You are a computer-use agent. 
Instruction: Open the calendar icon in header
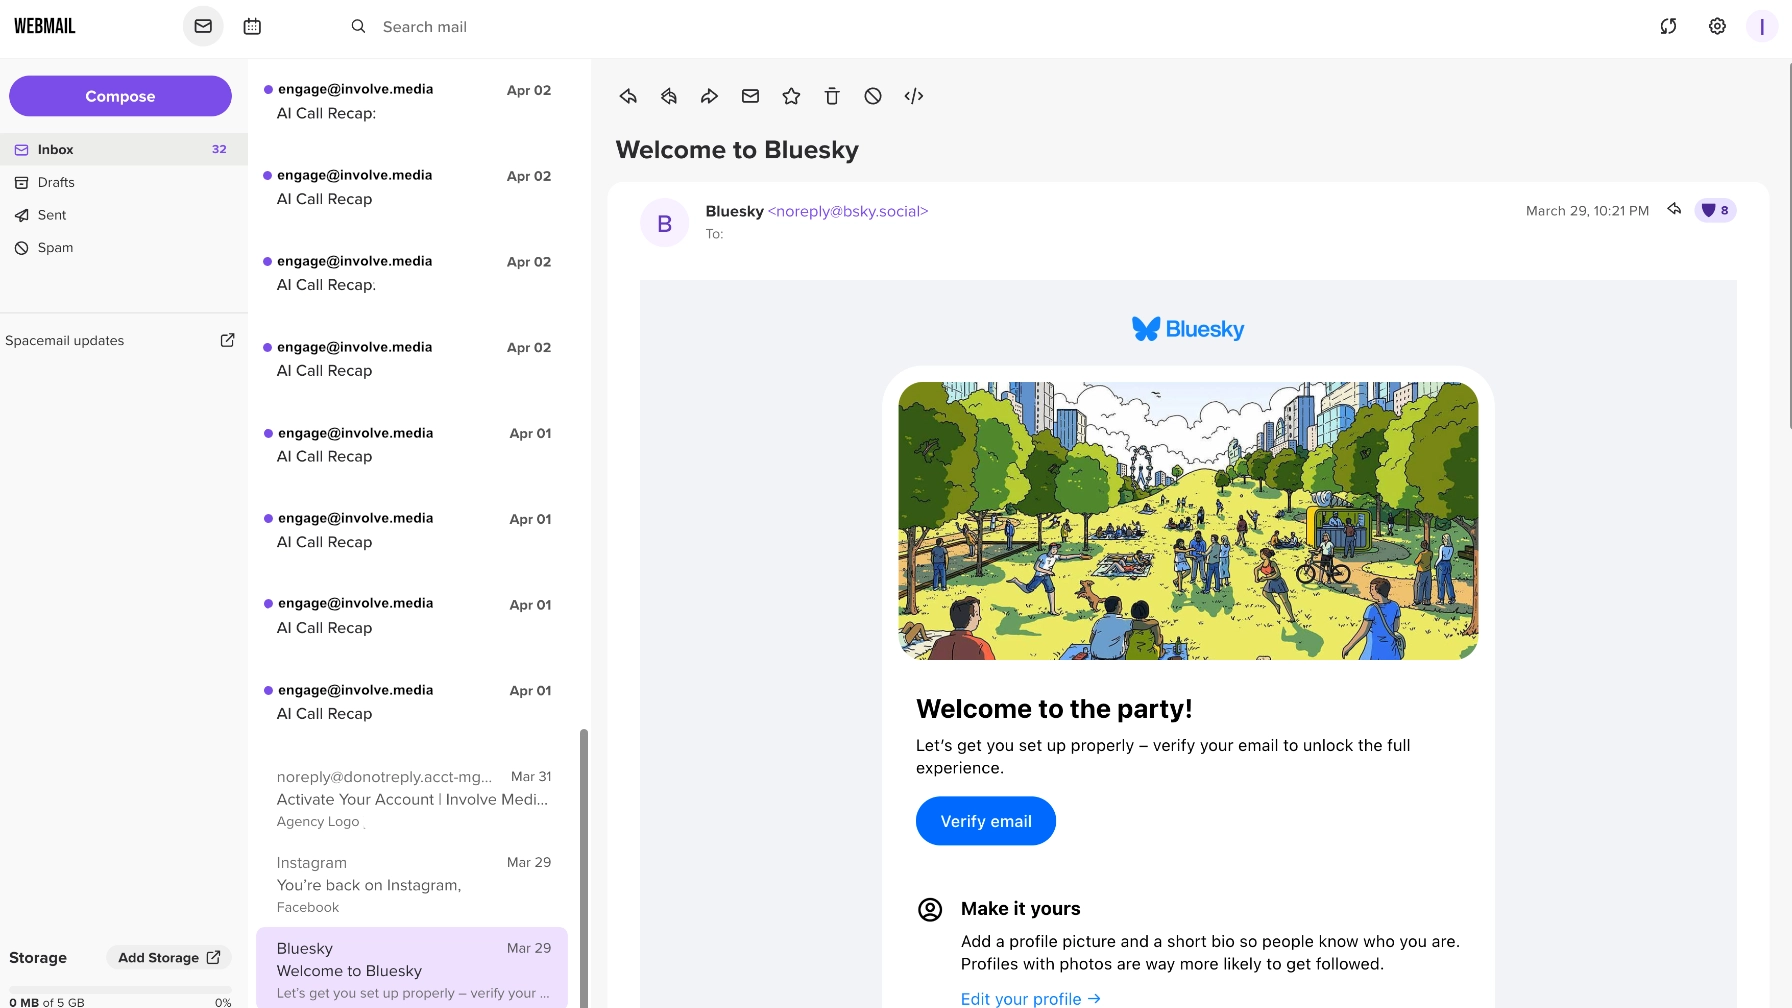tap(252, 26)
